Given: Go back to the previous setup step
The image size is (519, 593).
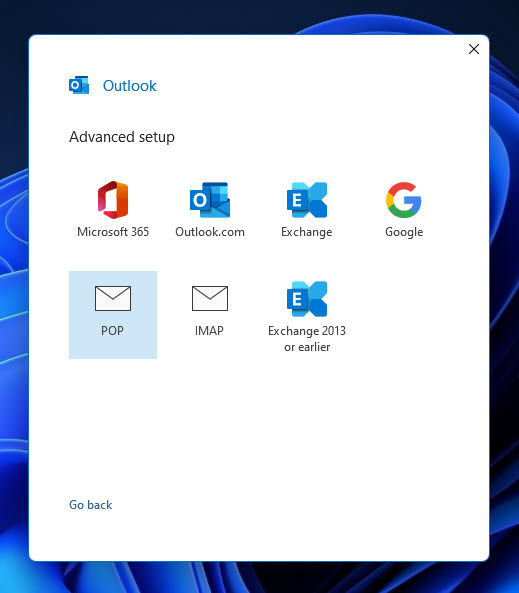Looking at the screenshot, I should click(x=90, y=505).
